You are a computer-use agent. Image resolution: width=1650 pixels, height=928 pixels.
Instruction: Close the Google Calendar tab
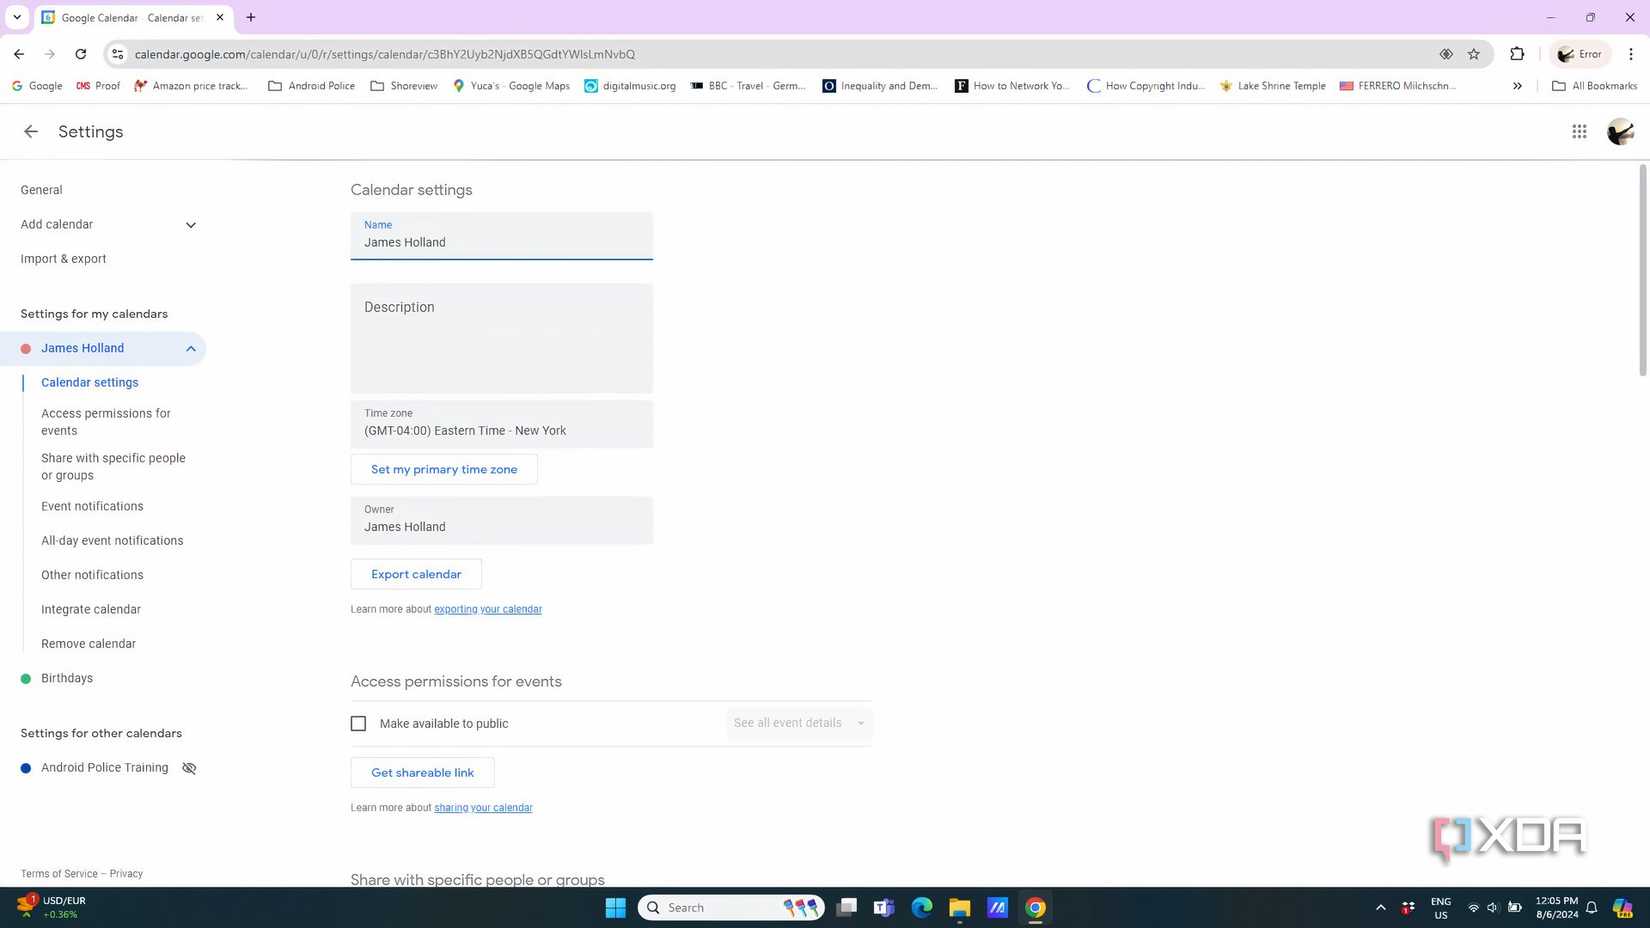pos(220,17)
